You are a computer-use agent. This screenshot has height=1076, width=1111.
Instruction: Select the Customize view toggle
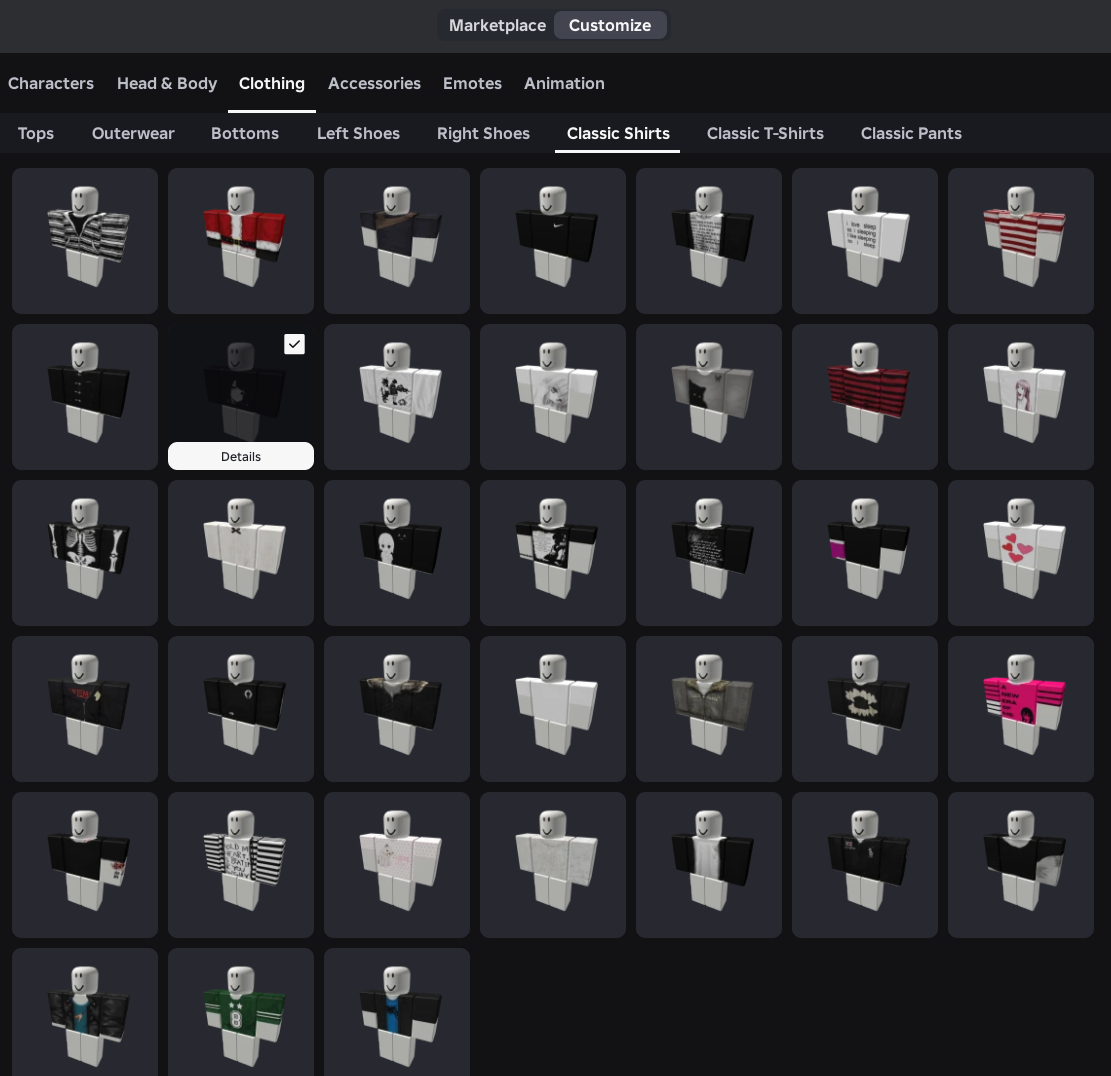coord(610,25)
